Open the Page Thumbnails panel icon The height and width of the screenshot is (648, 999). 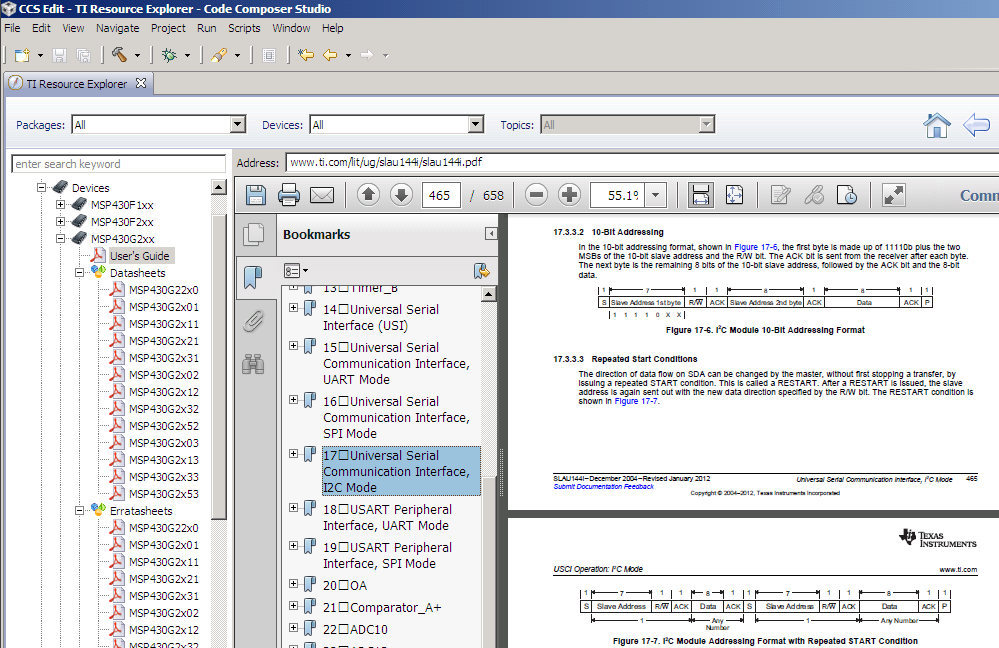tap(254, 234)
